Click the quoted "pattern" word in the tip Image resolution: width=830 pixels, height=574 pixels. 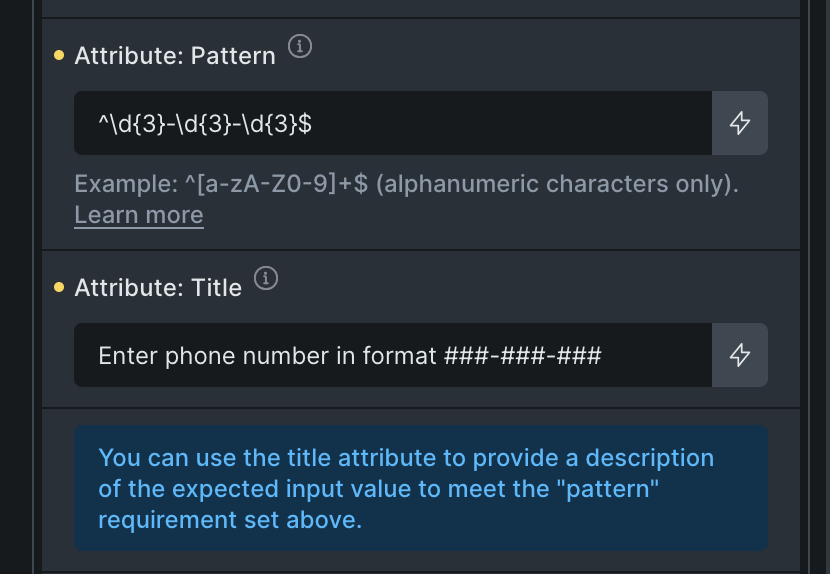[614, 490]
